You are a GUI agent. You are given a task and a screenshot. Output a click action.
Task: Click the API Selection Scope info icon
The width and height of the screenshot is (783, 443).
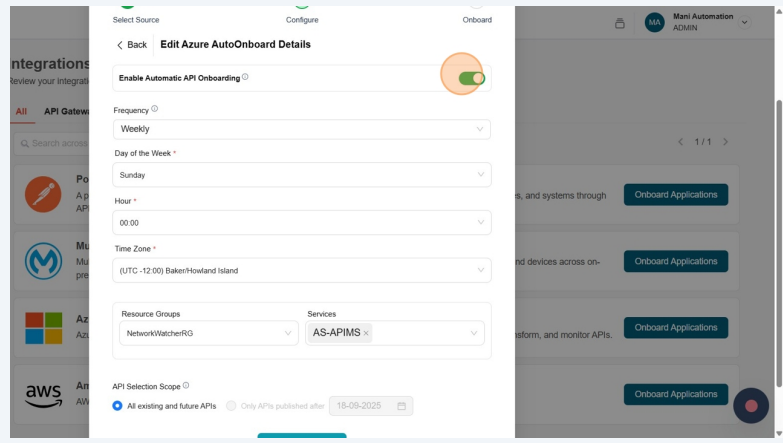[187, 385]
